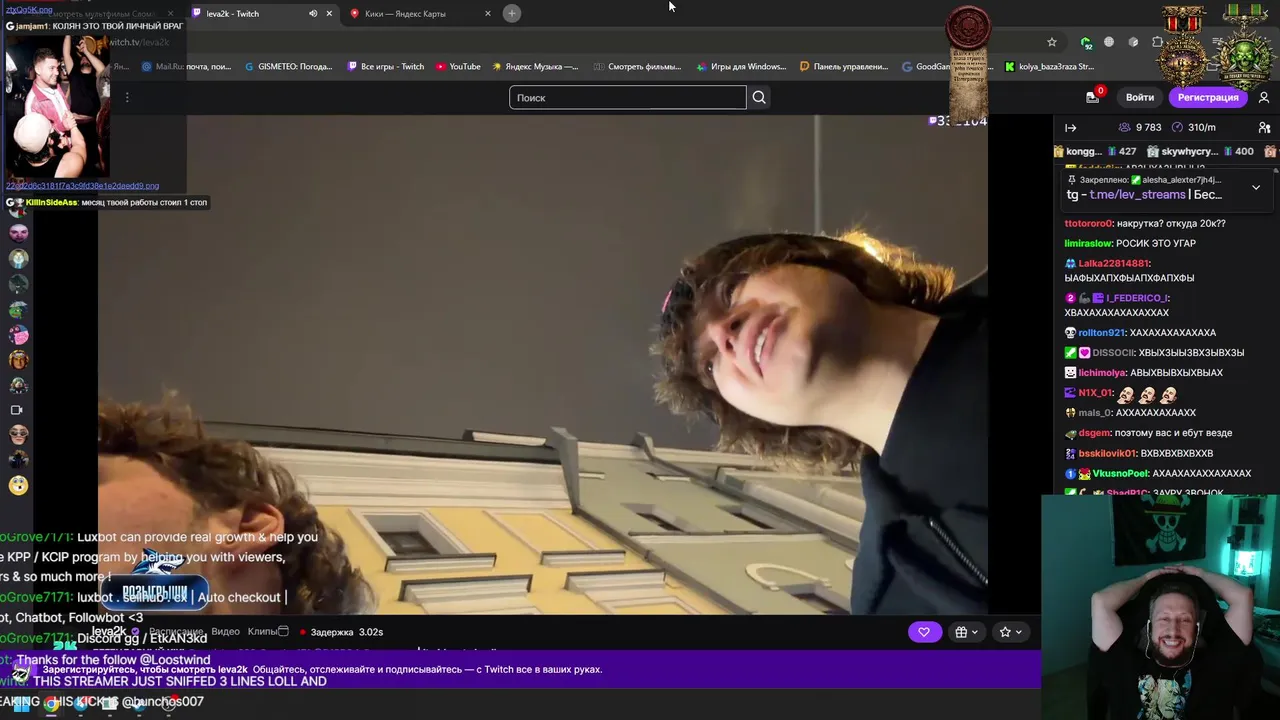Click the Регистрация sign-up button
Screen dimensions: 1280x720
pos(1208,97)
